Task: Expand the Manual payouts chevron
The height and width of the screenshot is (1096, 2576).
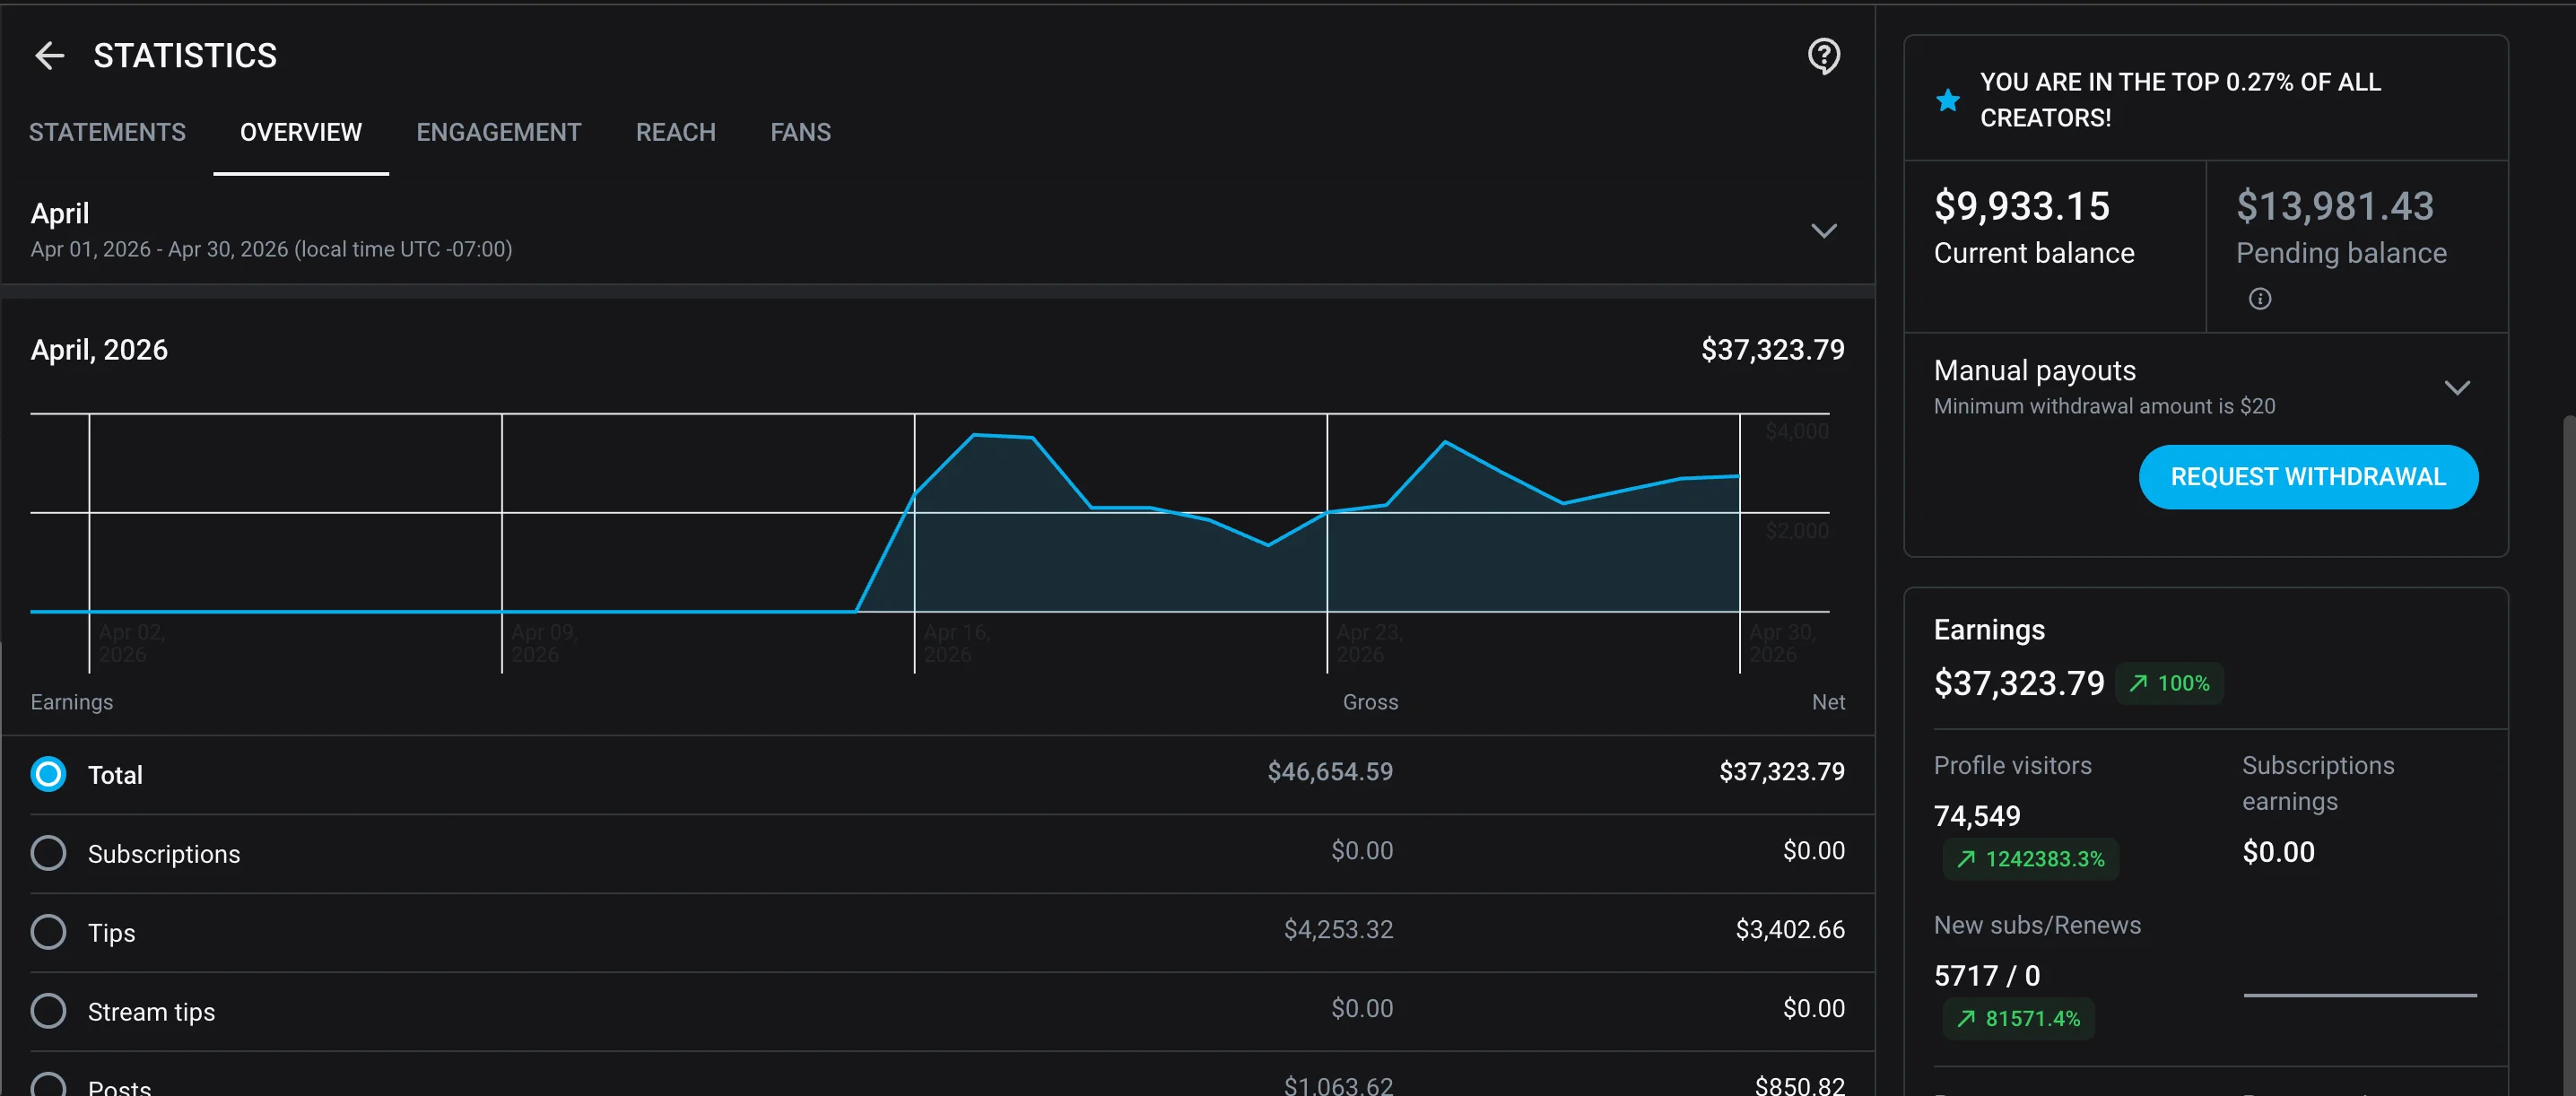Action: click(2456, 388)
